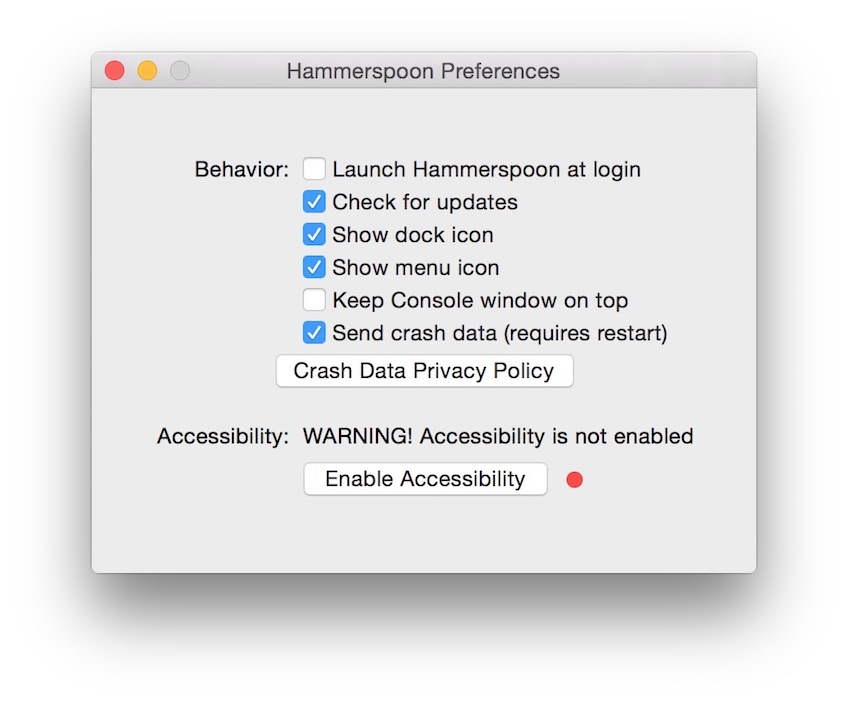This screenshot has width=848, height=704.
Task: Minimize the window with the yellow button
Action: (x=147, y=71)
